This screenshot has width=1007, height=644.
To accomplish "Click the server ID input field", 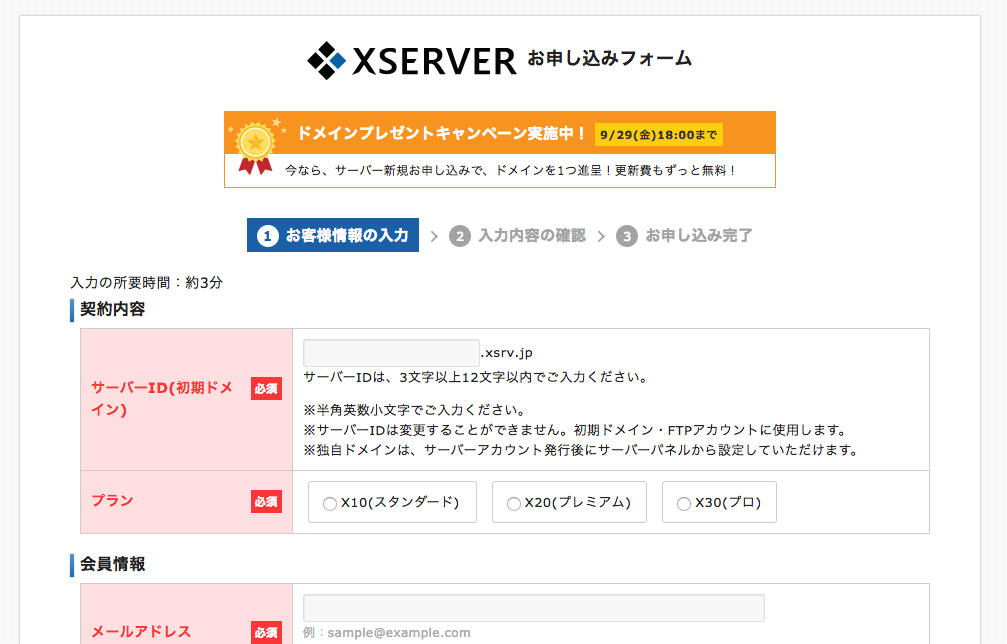I will [391, 353].
